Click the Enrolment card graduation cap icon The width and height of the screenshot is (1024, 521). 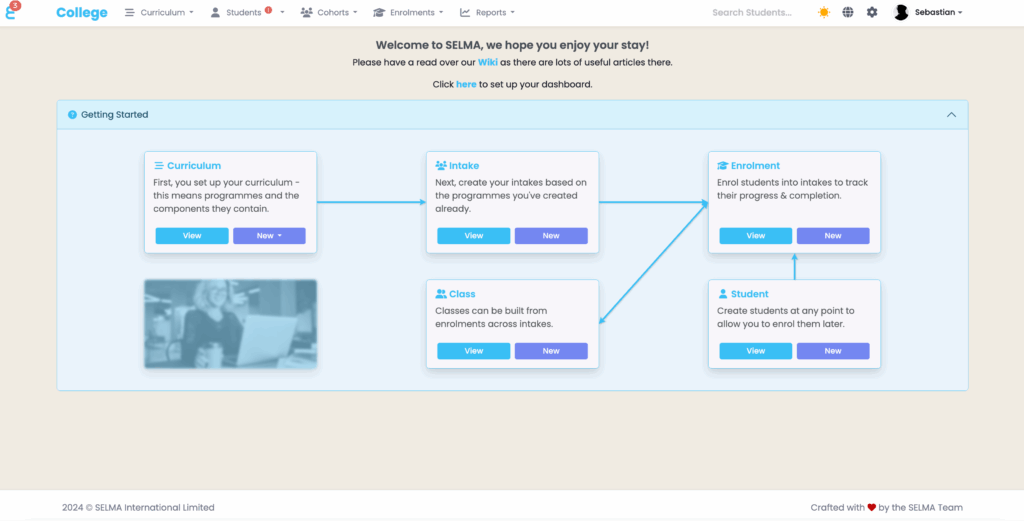(x=723, y=166)
